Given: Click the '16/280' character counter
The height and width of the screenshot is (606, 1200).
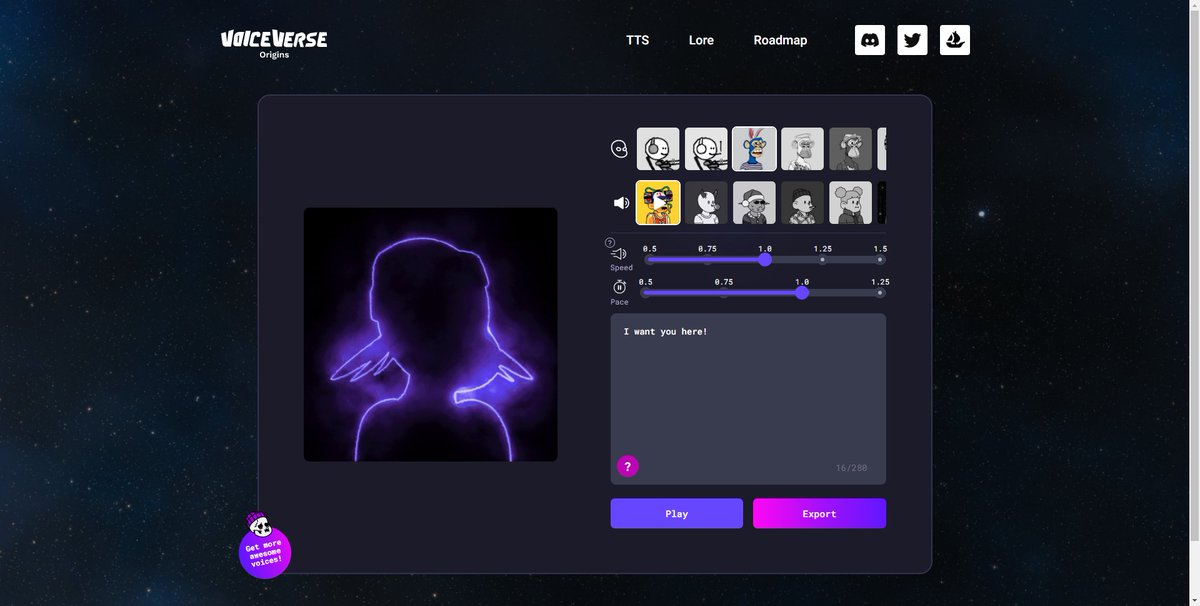Looking at the screenshot, I should click(852, 468).
